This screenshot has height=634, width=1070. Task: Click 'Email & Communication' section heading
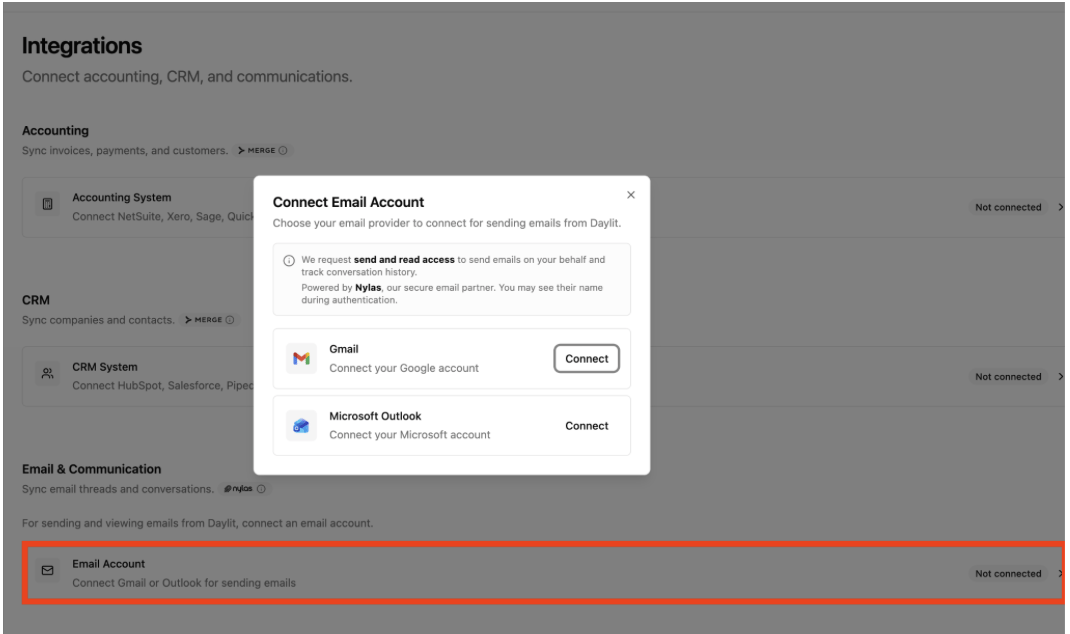tap(91, 469)
